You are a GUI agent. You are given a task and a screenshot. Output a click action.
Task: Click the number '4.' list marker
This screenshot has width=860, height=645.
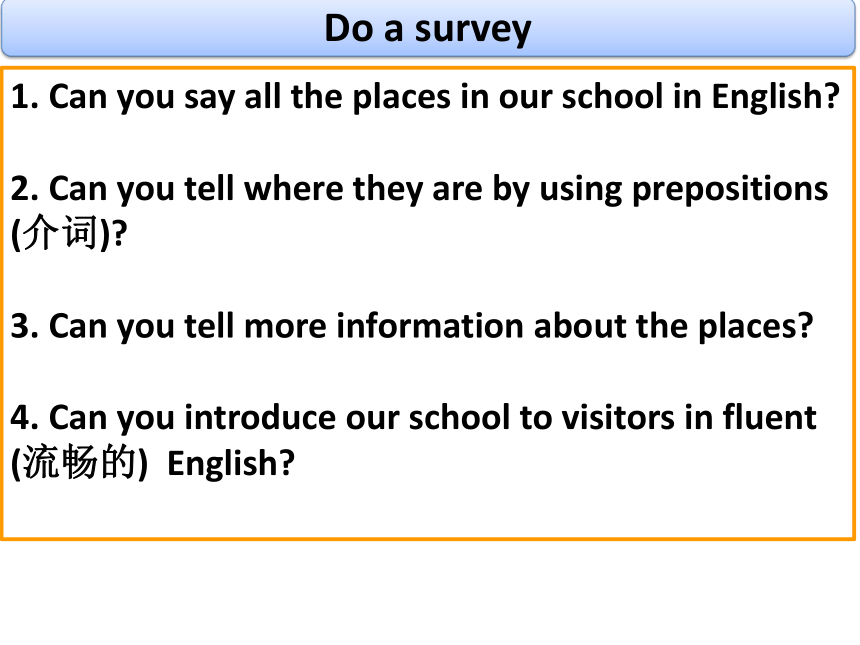[x=25, y=418]
